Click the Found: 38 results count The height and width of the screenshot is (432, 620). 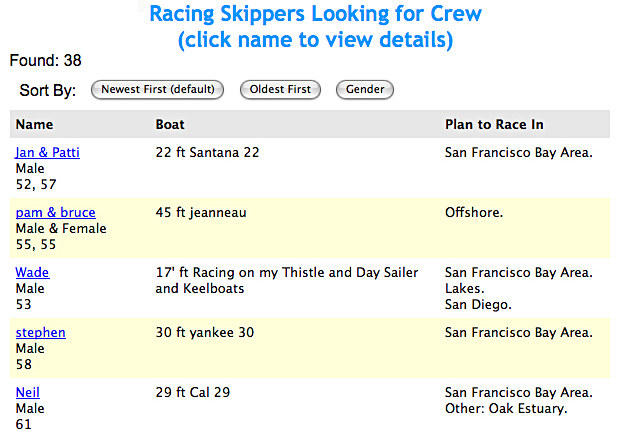tap(45, 60)
